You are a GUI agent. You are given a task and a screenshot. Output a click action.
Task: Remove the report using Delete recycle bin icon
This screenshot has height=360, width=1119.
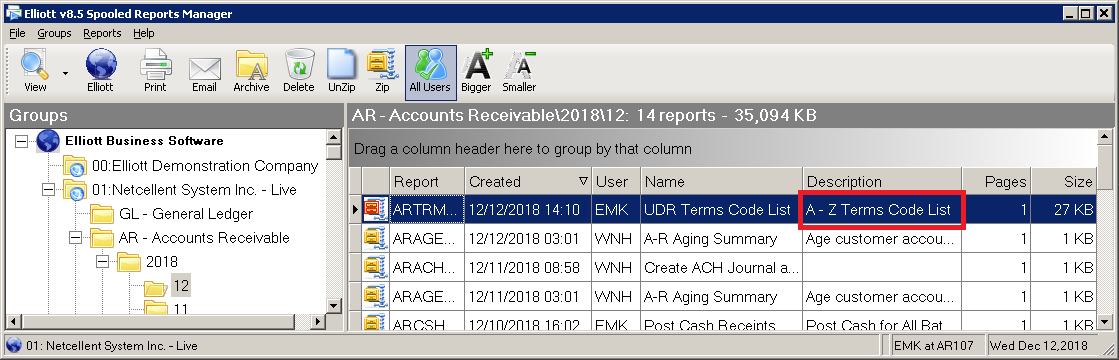(x=298, y=70)
